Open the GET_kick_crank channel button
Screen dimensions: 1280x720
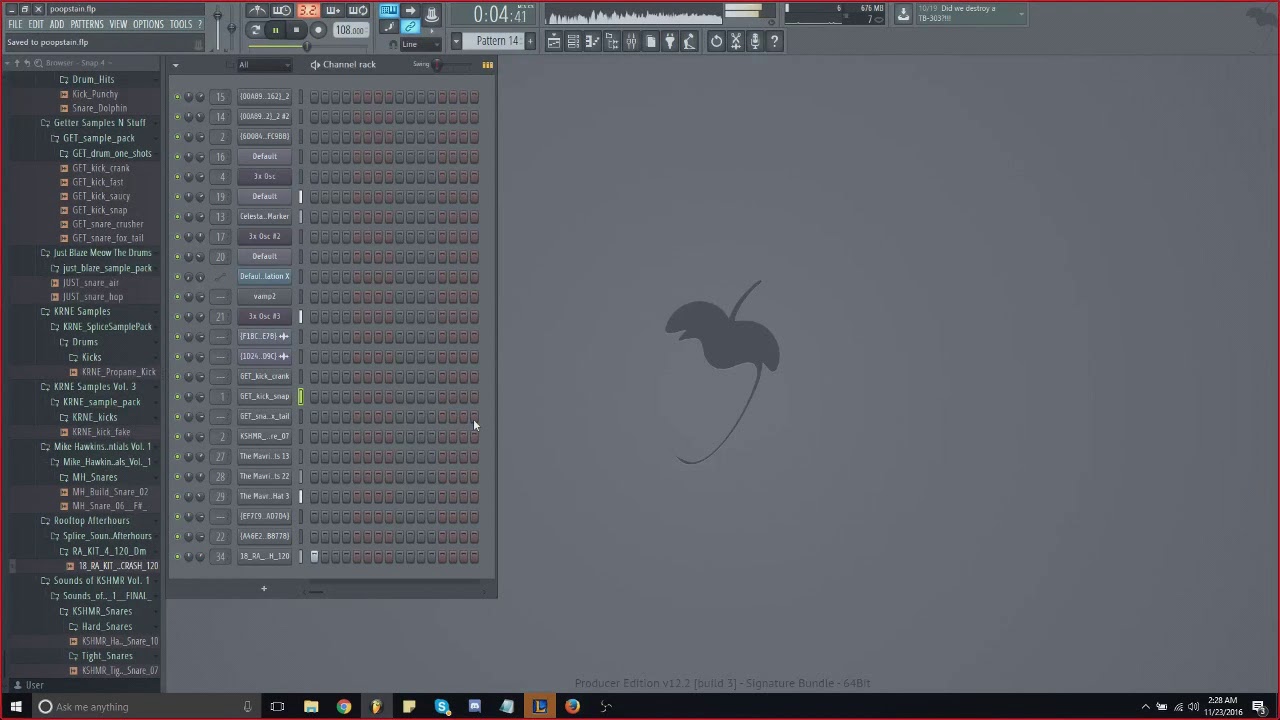pyautogui.click(x=265, y=377)
